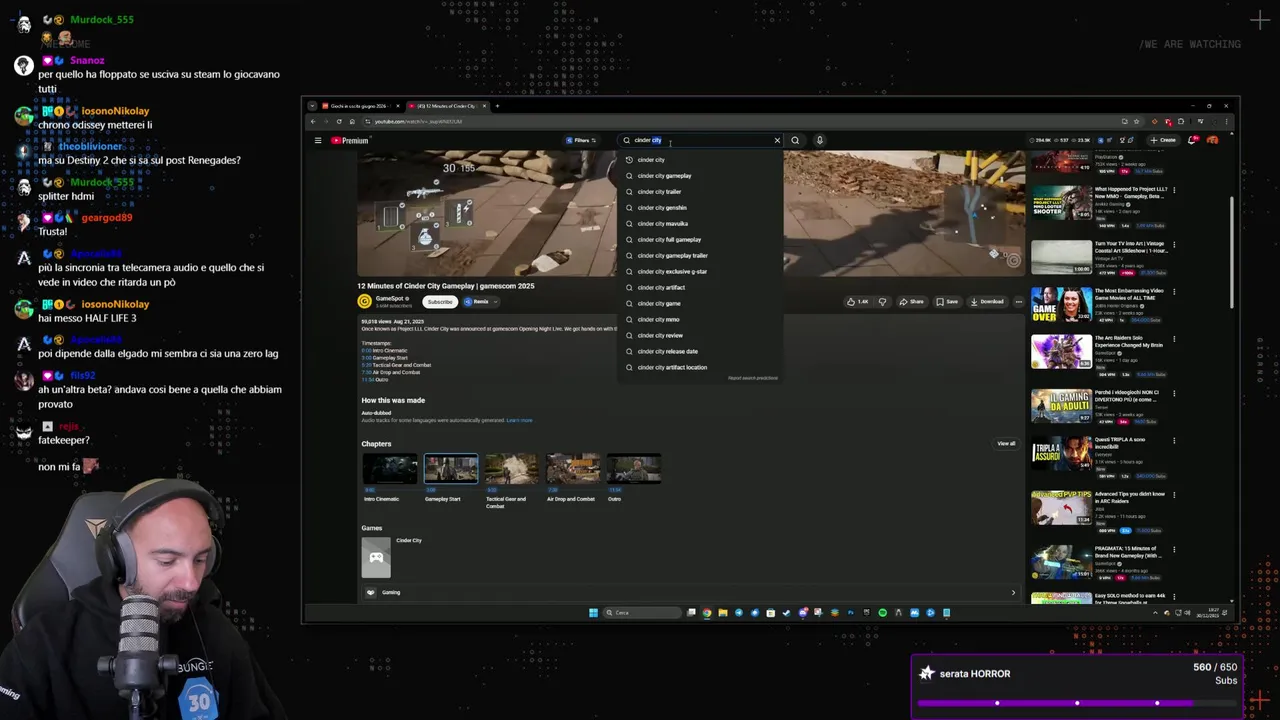This screenshot has width=1280, height=720.
Task: Jump to the Tactical Gear and Combat chapter
Action: 512,469
